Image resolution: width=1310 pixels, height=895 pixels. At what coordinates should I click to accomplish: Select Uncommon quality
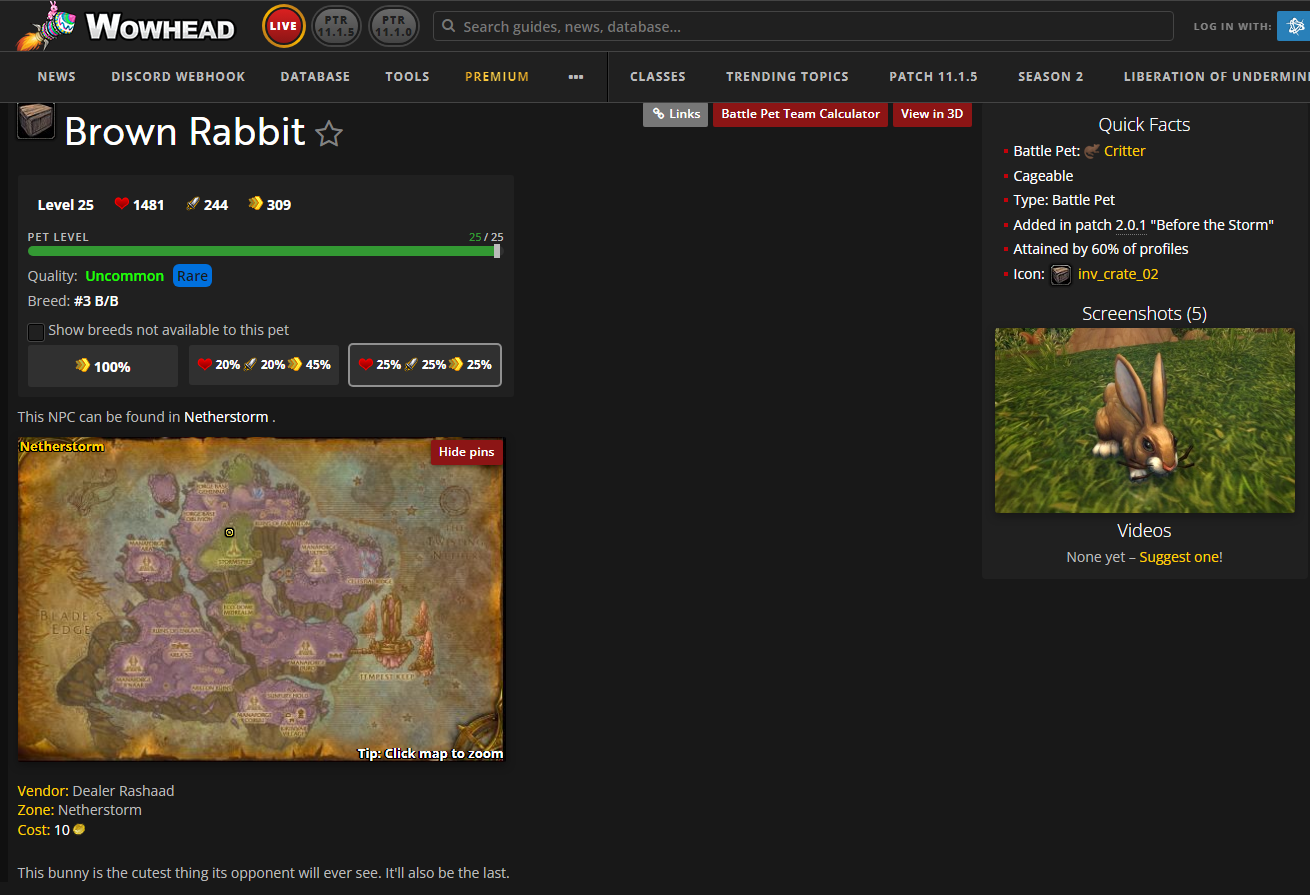[125, 276]
